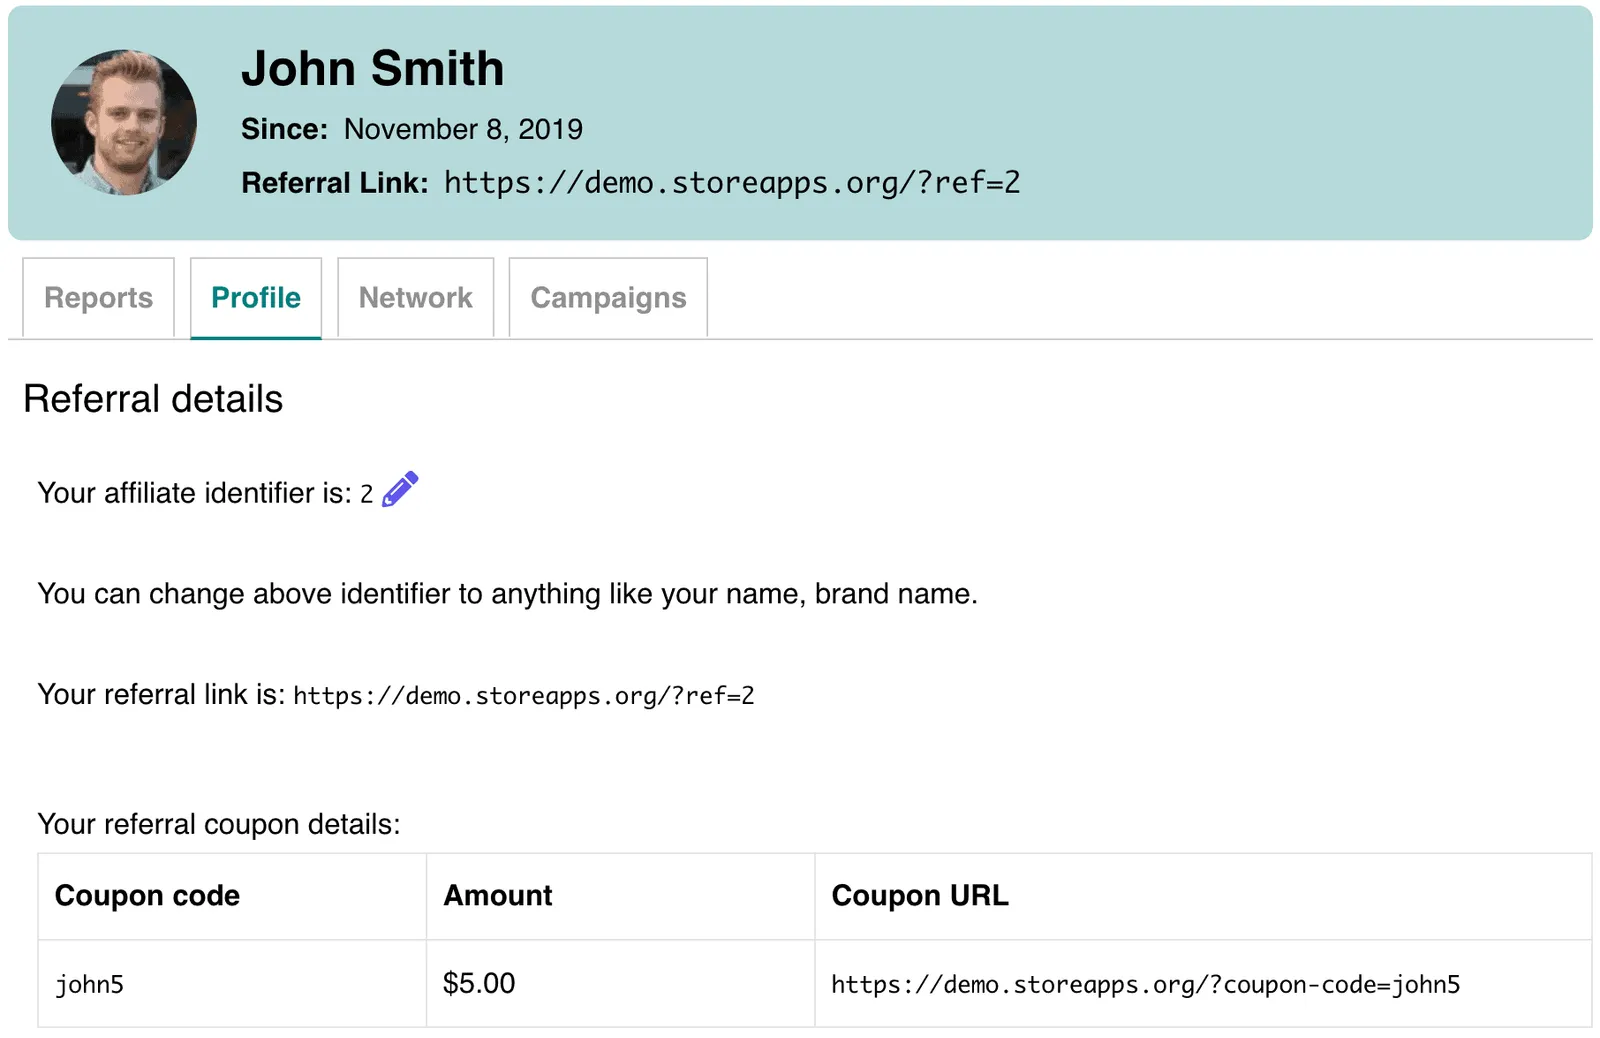The width and height of the screenshot is (1600, 1038).
Task: Open the Campaigns tab
Action: [x=608, y=298]
